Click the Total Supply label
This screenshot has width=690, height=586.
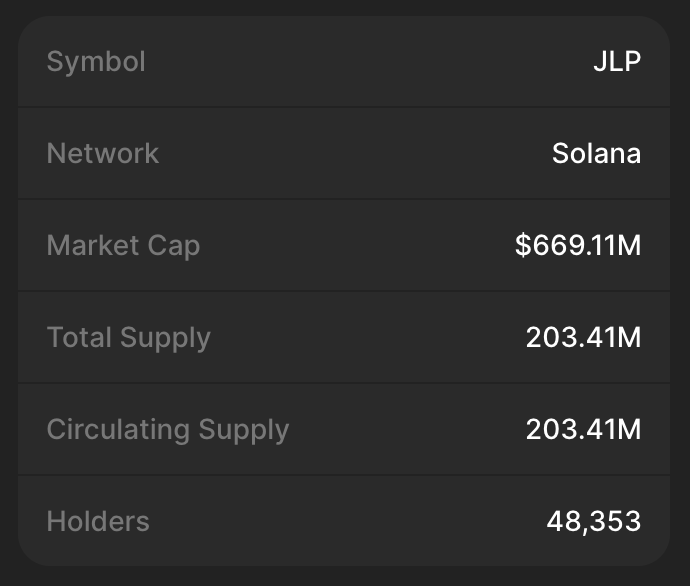[129, 338]
